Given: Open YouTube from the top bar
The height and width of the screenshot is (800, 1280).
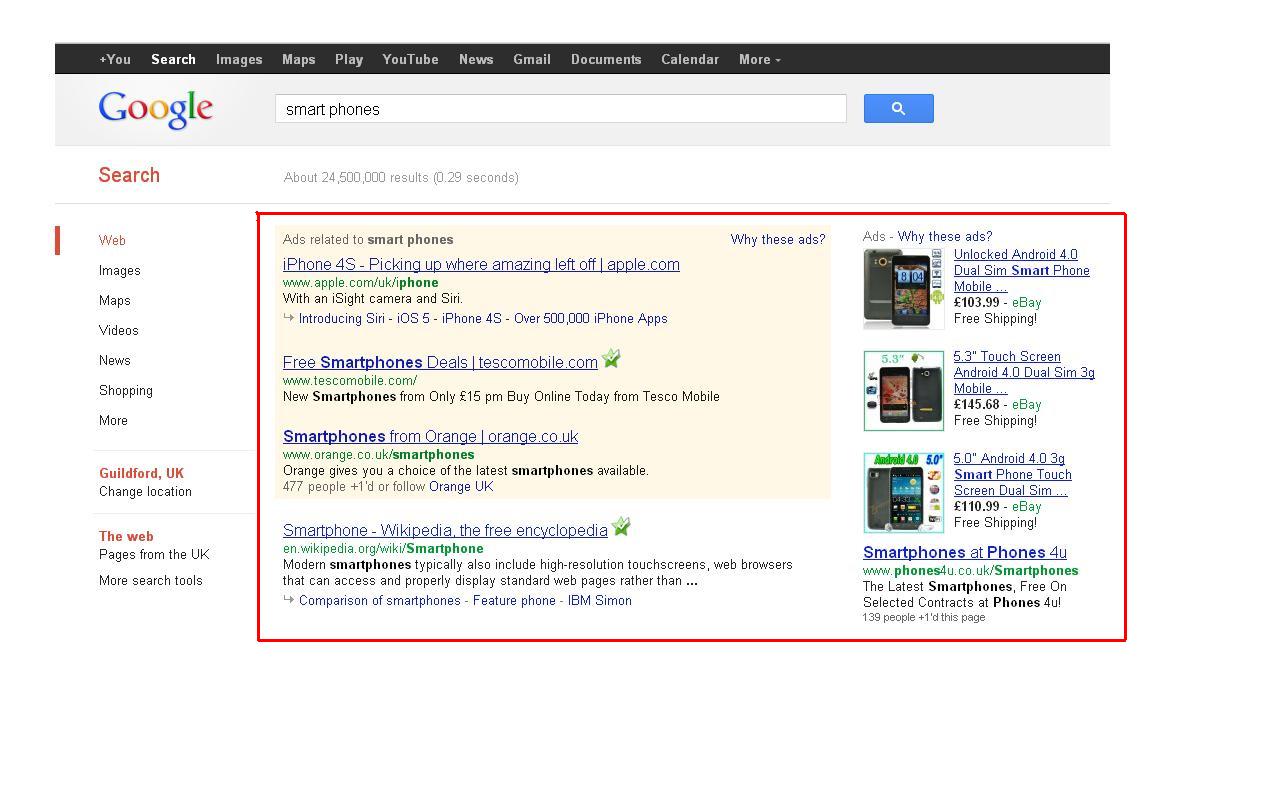Looking at the screenshot, I should pyautogui.click(x=410, y=59).
